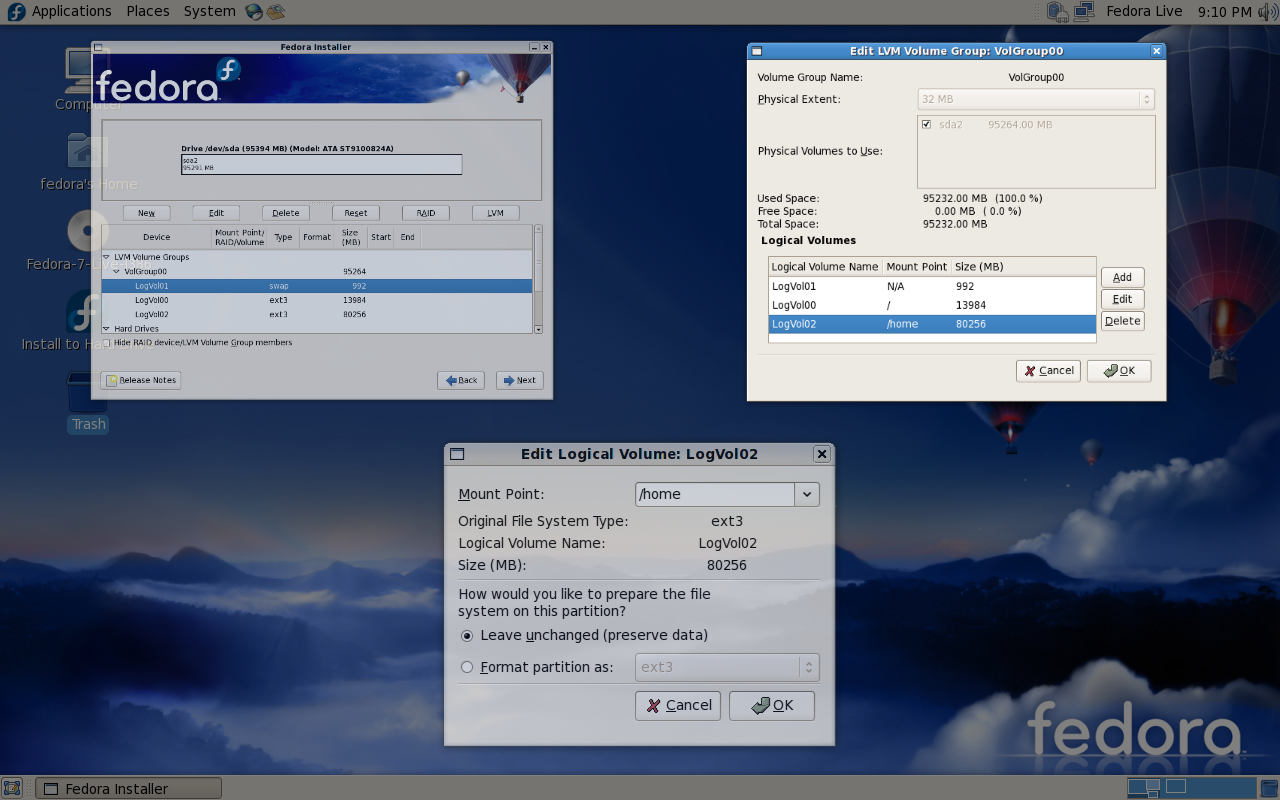Collapse the LVM Volume Groups tree node
The height and width of the screenshot is (800, 1280).
(x=107, y=257)
